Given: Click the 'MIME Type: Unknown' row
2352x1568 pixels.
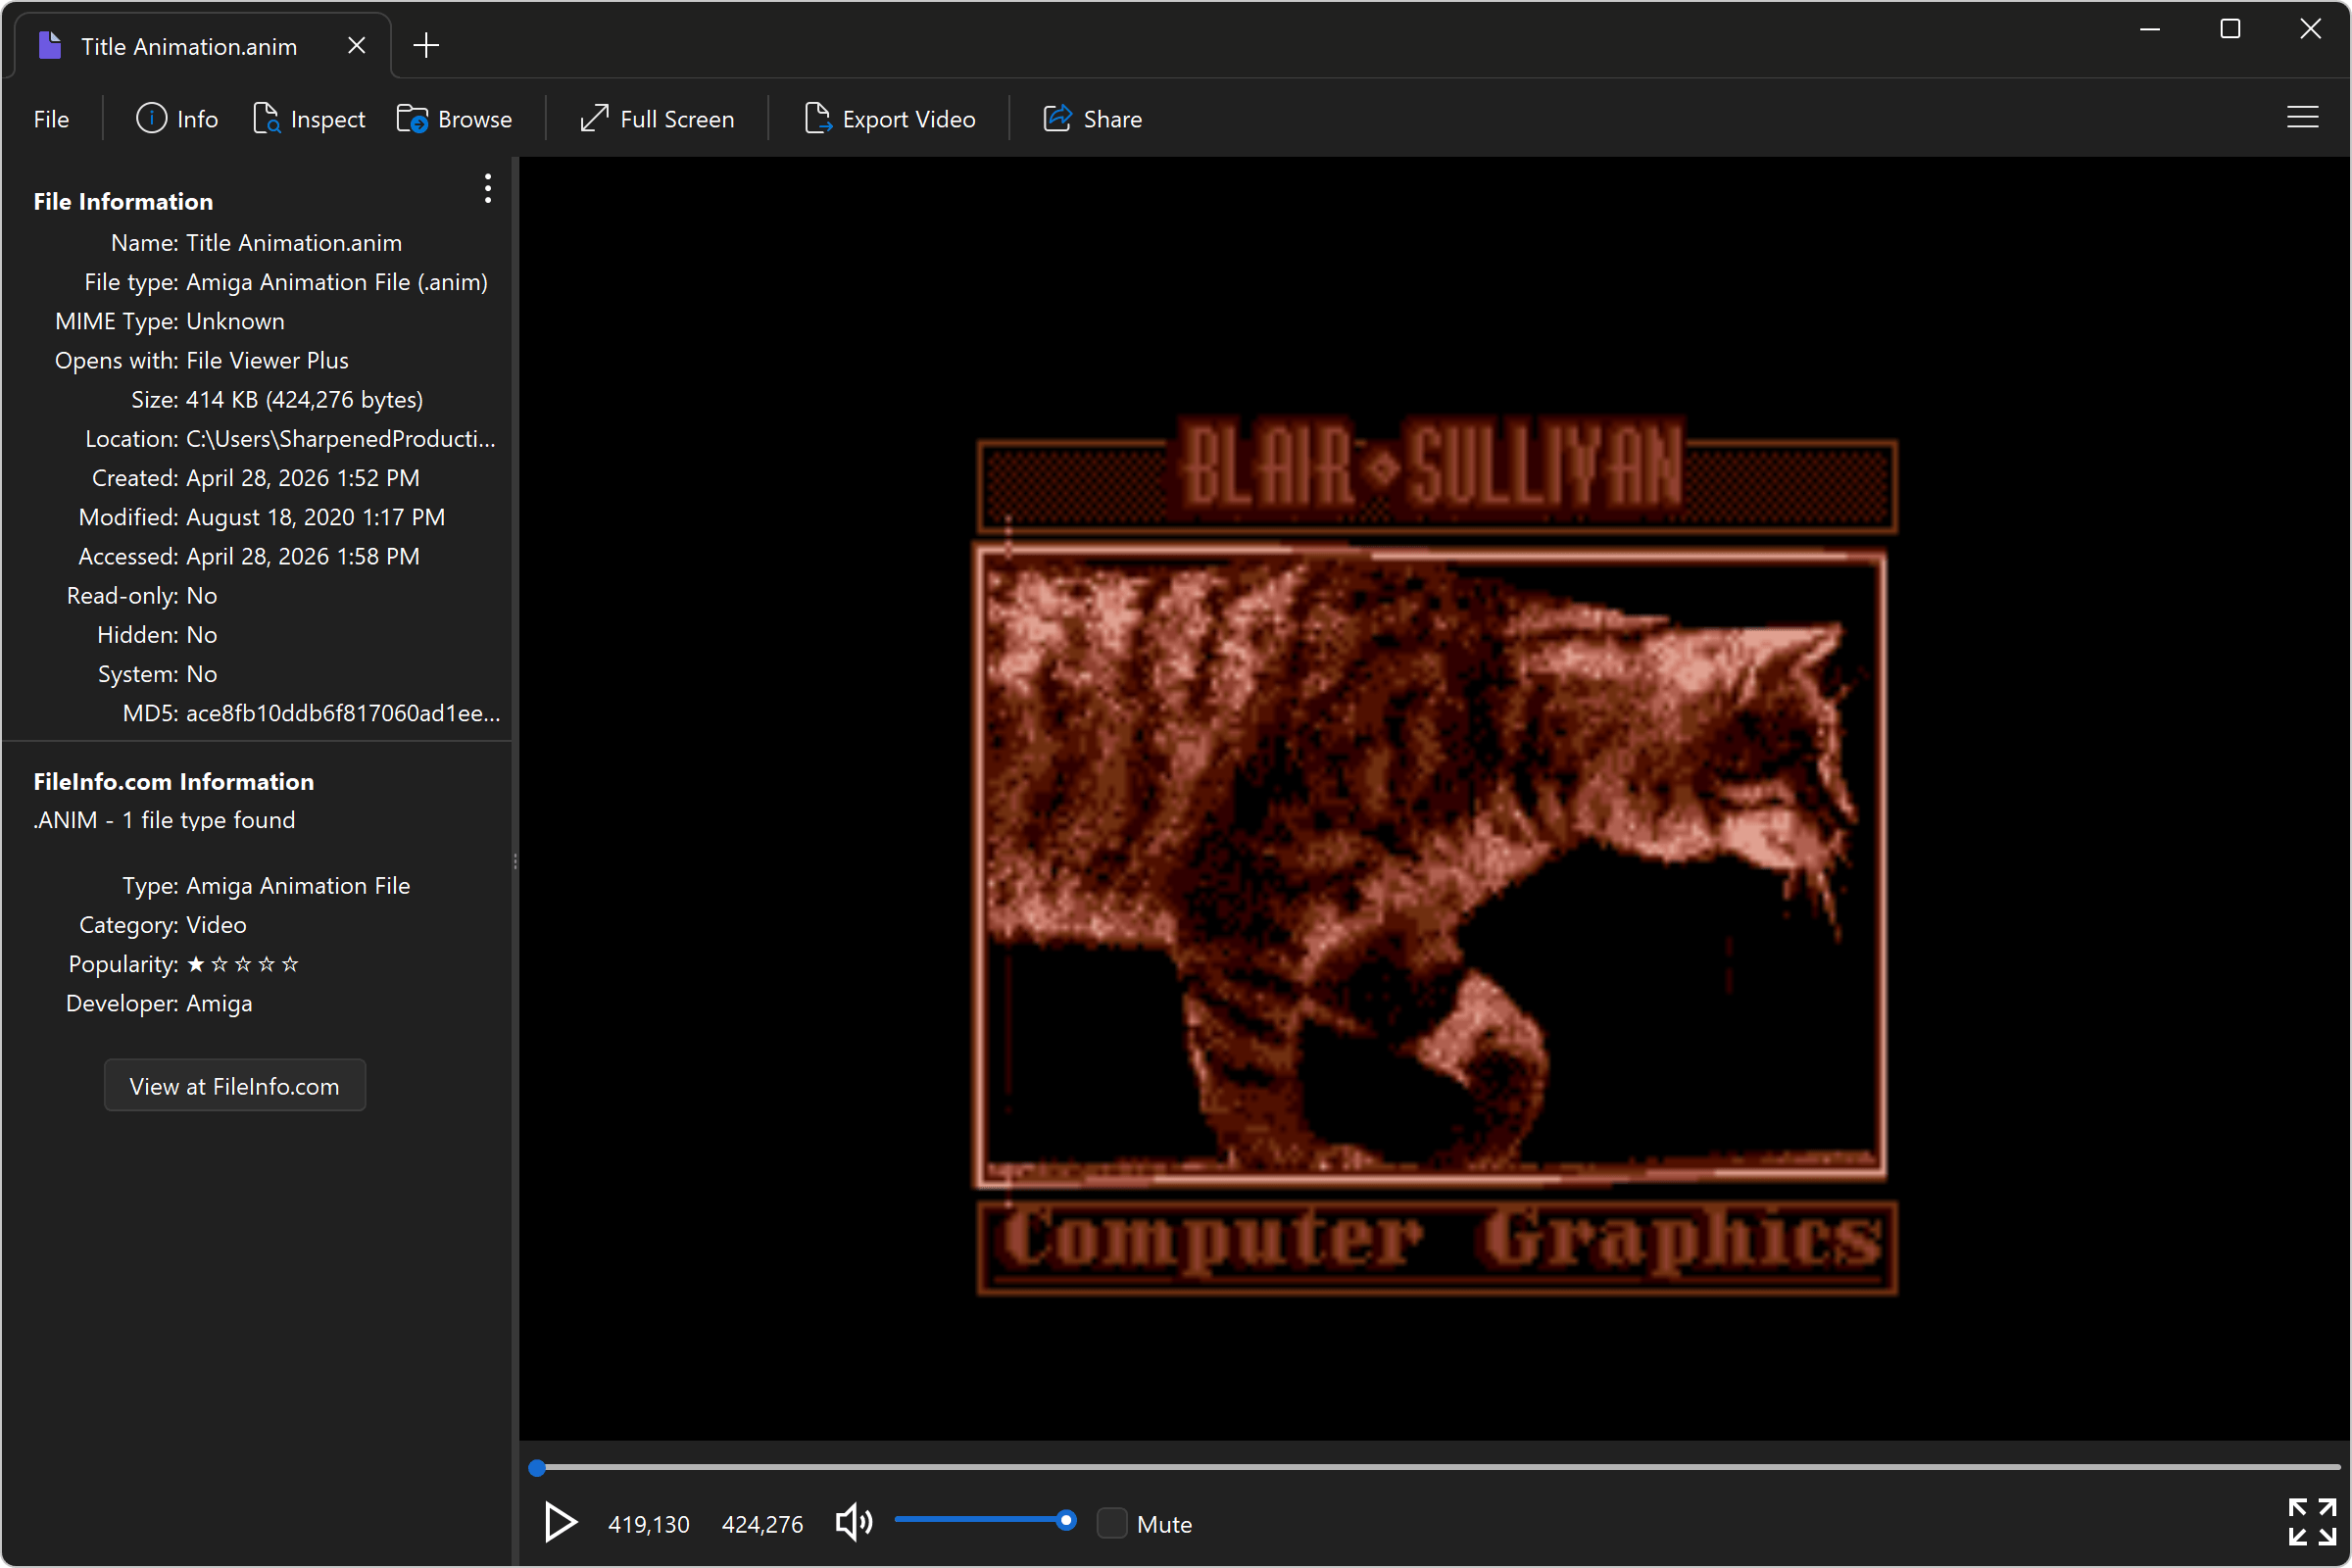Looking at the screenshot, I should pos(170,321).
